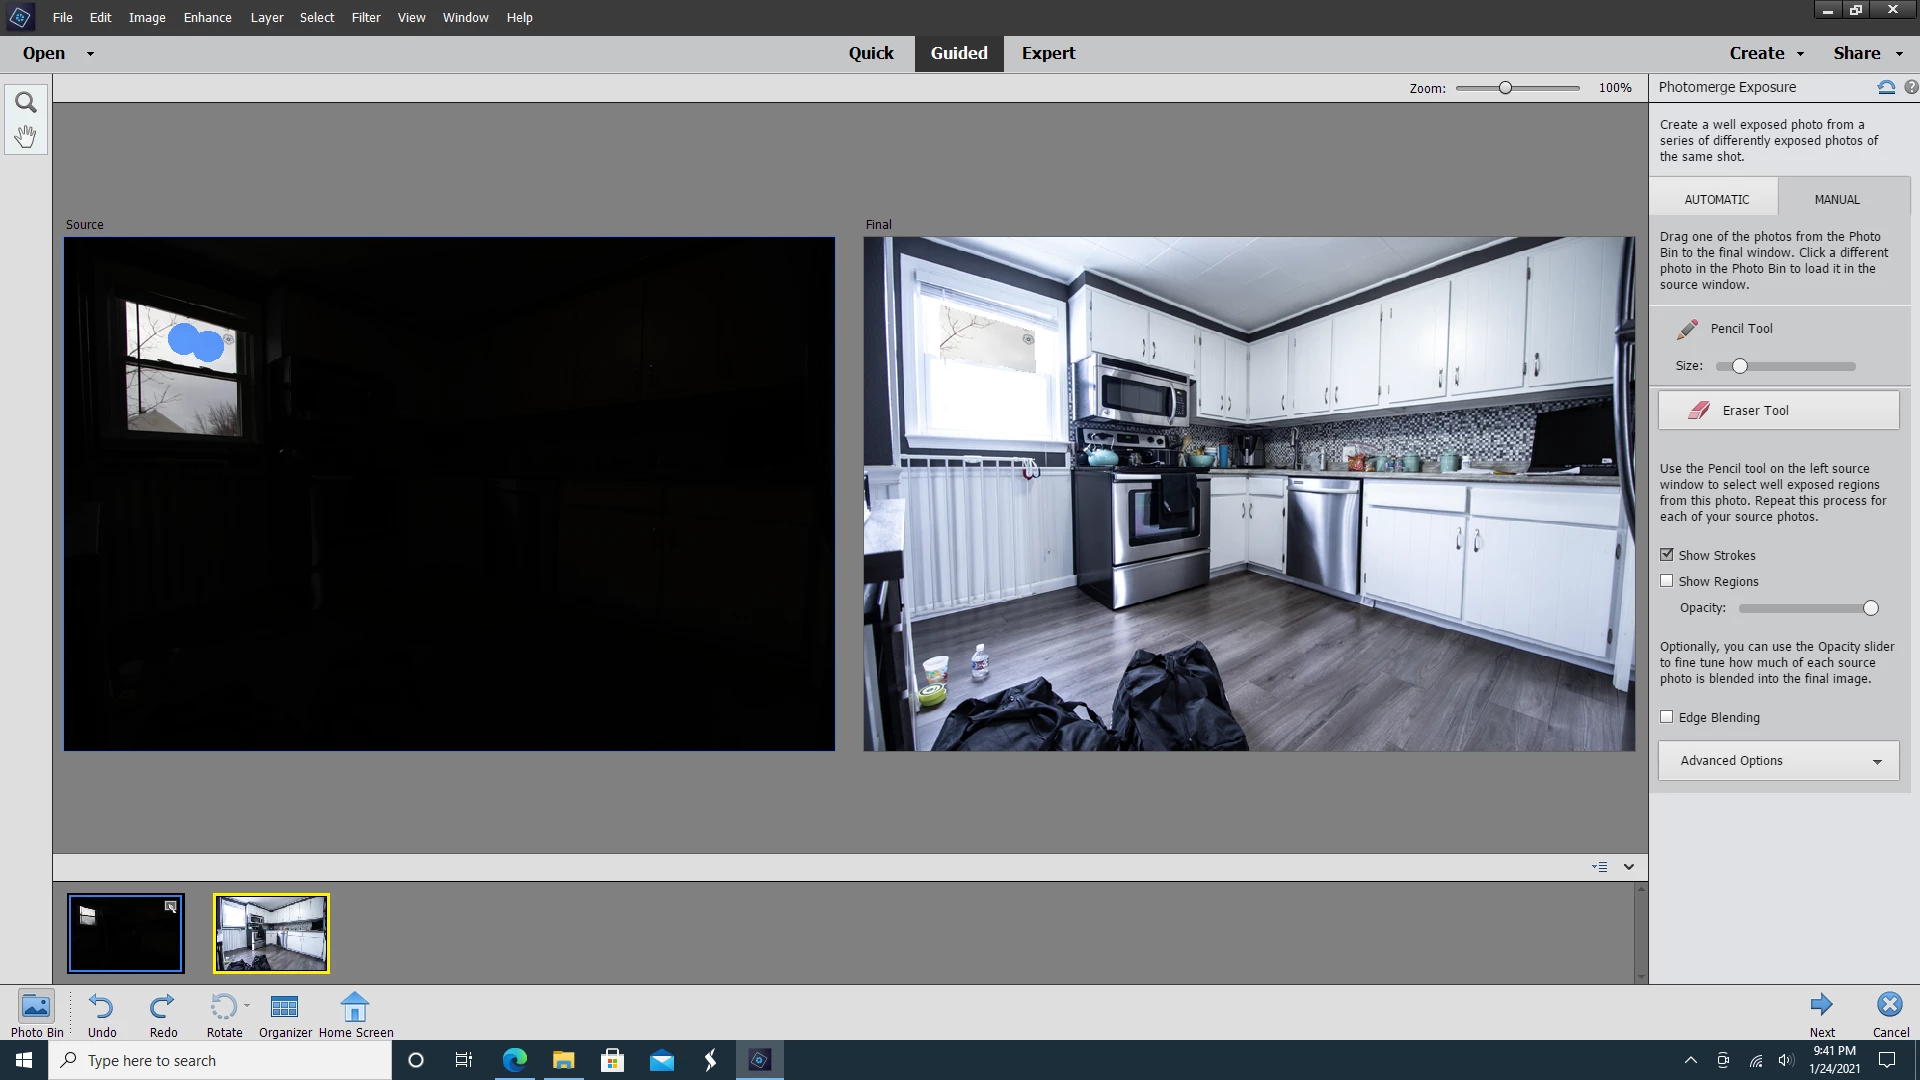1920x1080 pixels.
Task: Click the reset panel icon
Action: 1886,88
